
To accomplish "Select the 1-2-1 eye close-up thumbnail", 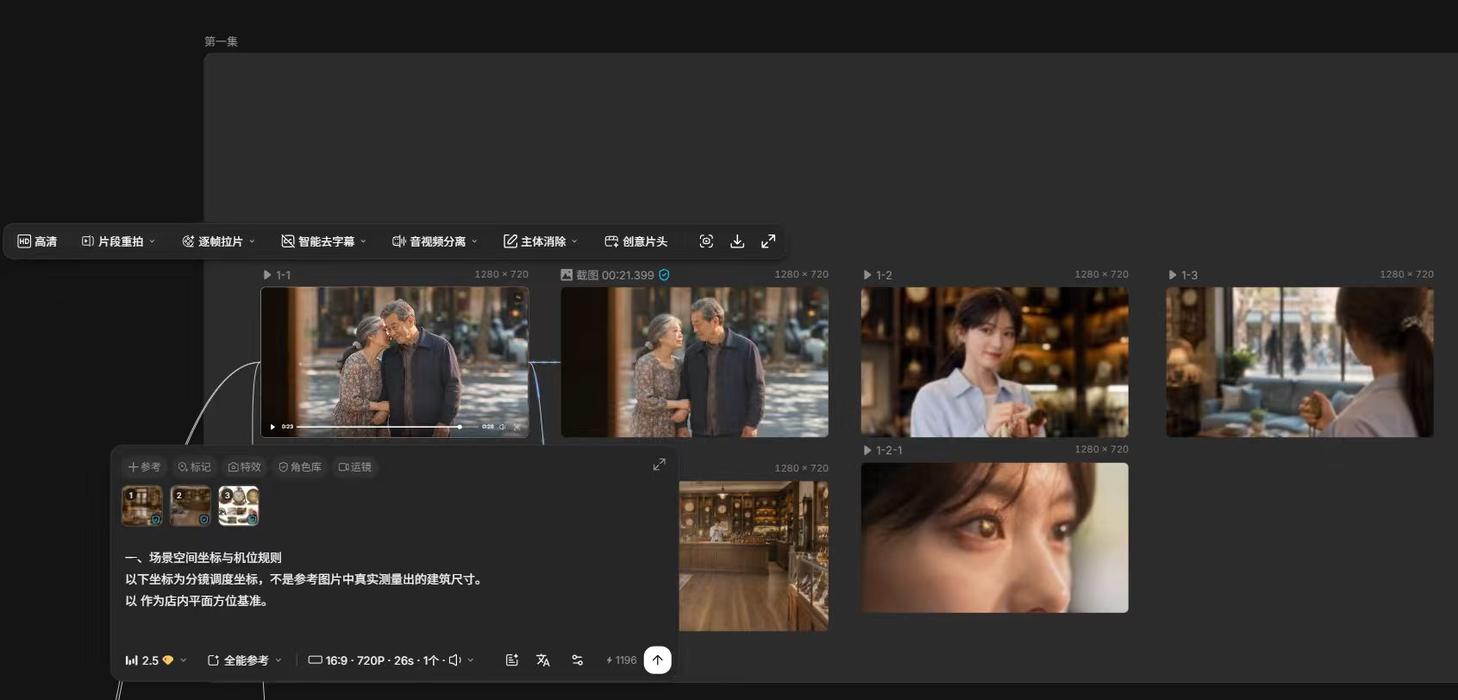I will 994,537.
